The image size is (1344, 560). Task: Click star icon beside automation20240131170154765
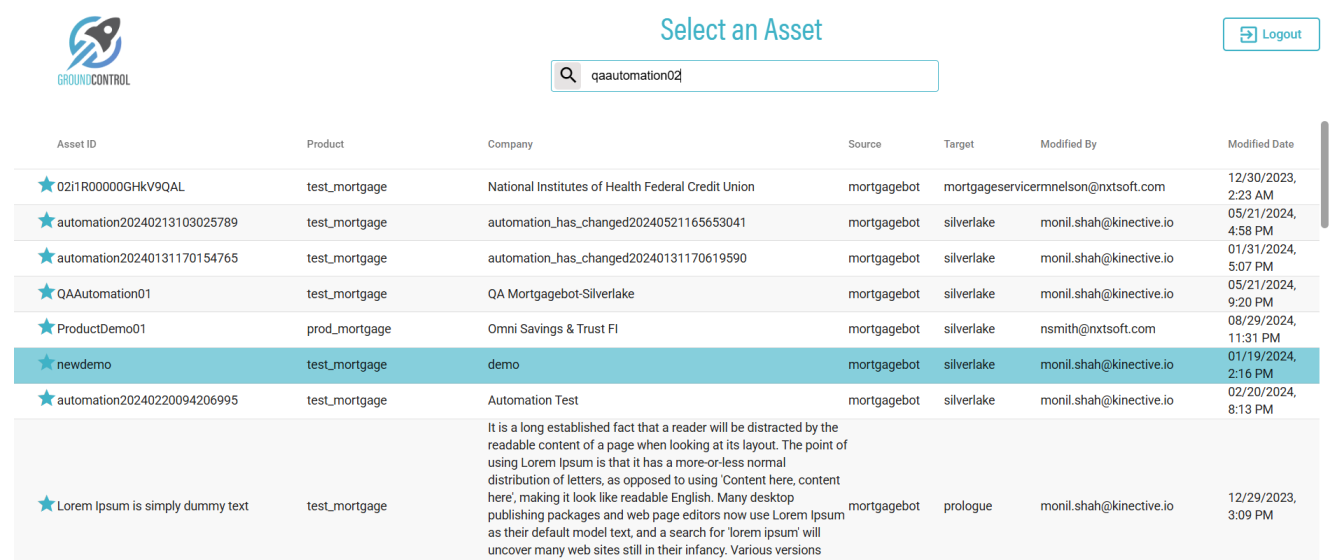tap(46, 256)
